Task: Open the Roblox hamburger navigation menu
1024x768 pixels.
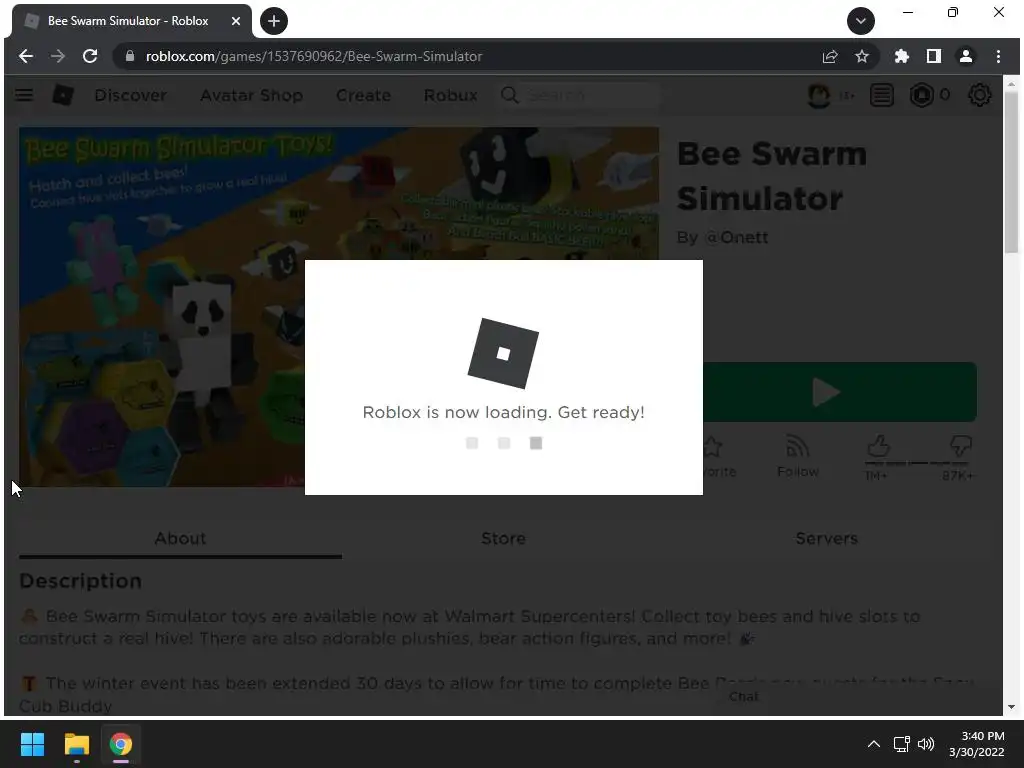Action: (24, 95)
